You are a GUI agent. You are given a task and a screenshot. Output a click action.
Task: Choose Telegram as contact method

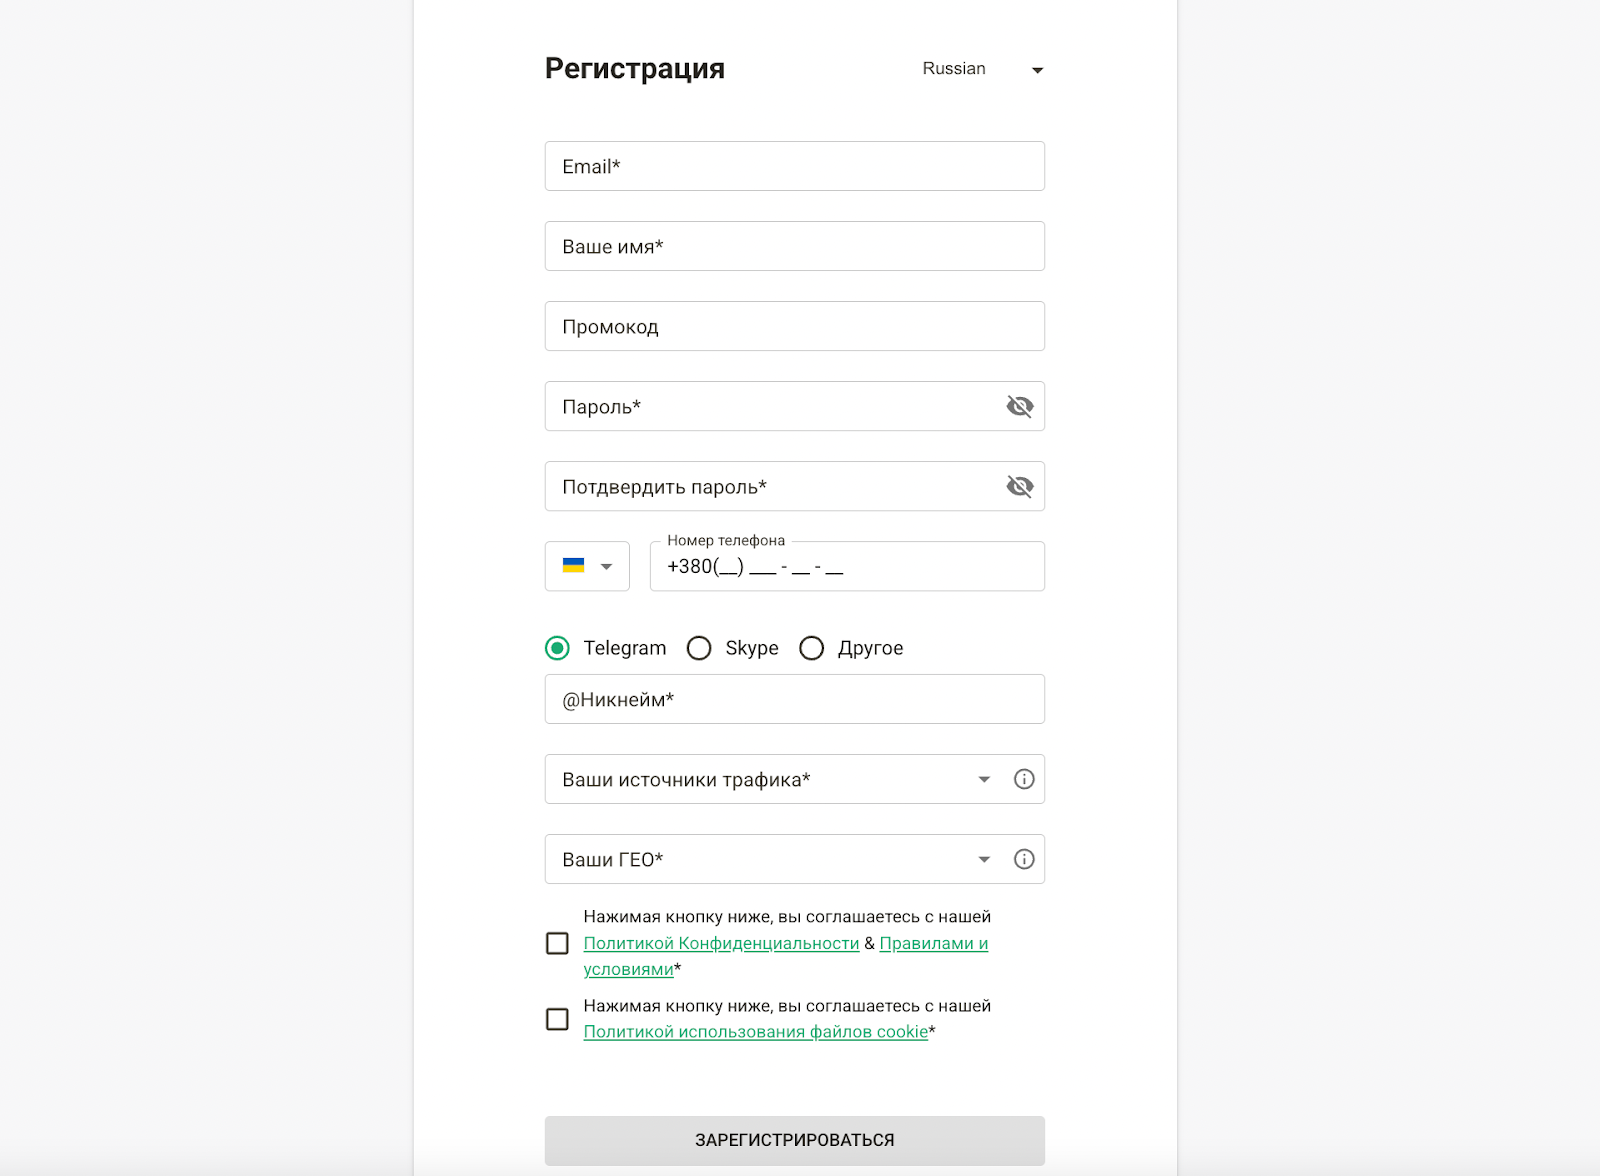click(x=557, y=648)
